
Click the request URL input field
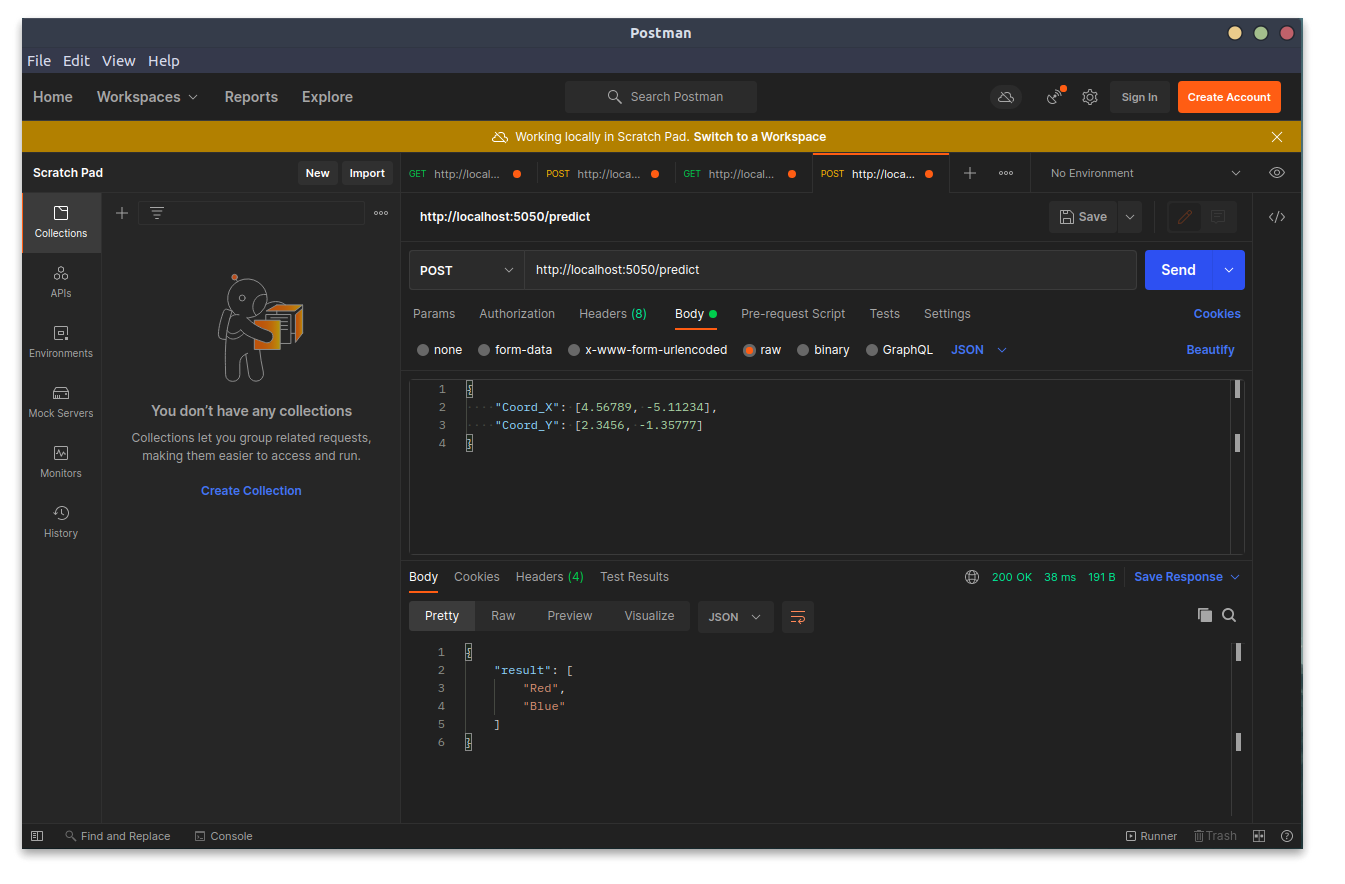click(x=830, y=270)
